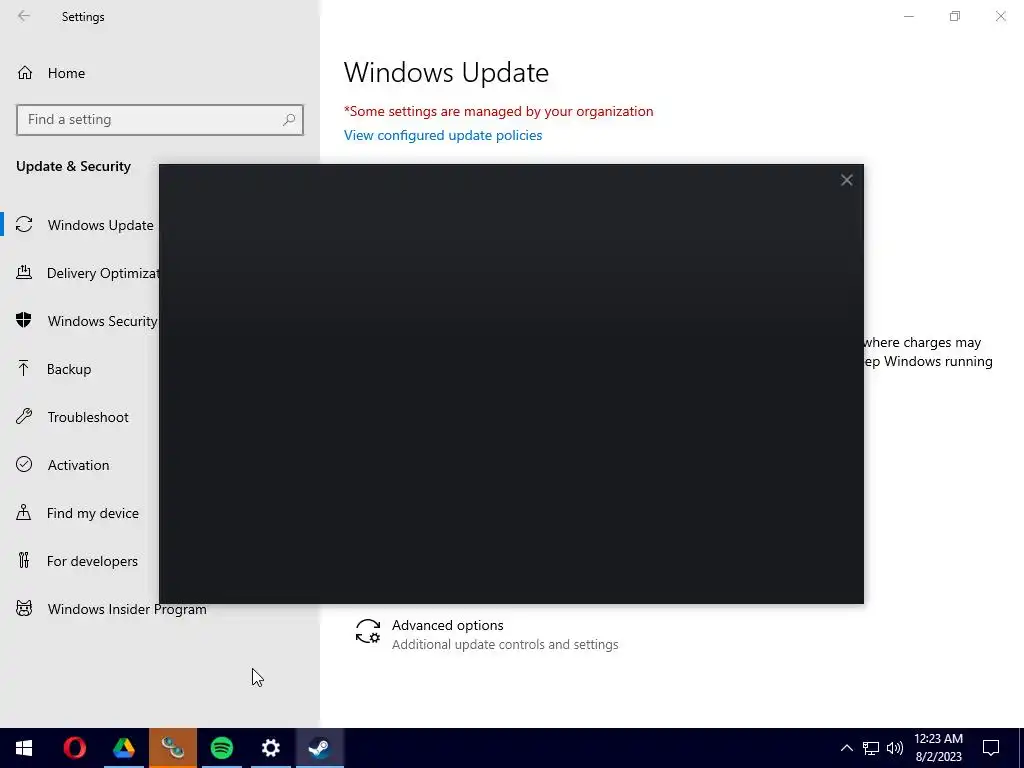This screenshot has height=768, width=1024.
Task: Launch Opera from the taskbar
Action: pos(74,748)
